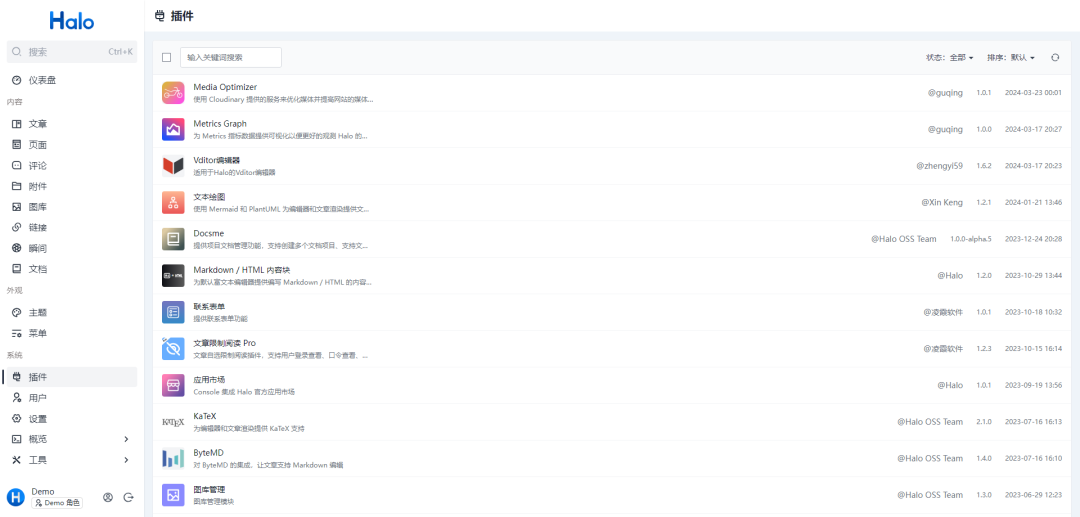Open 文档 in the sidebar

click(72, 268)
